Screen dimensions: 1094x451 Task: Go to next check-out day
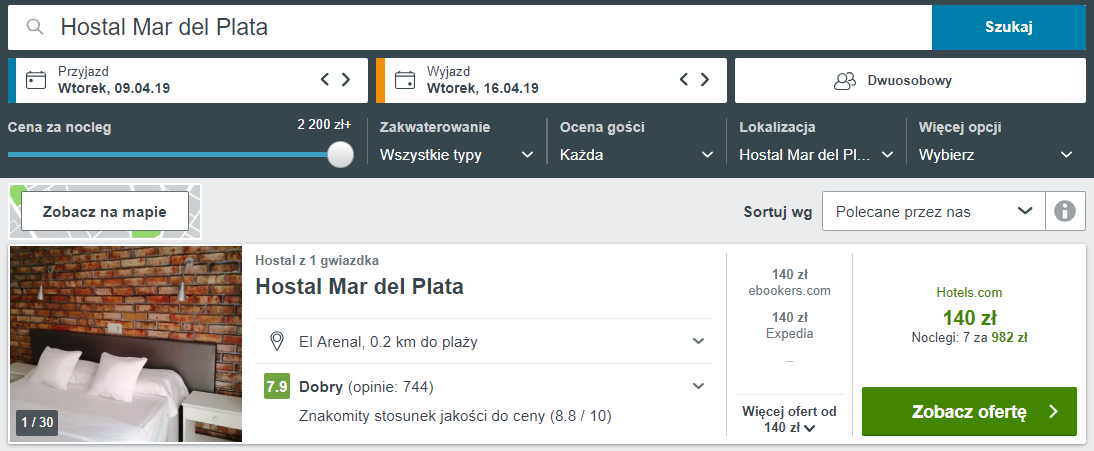click(705, 80)
